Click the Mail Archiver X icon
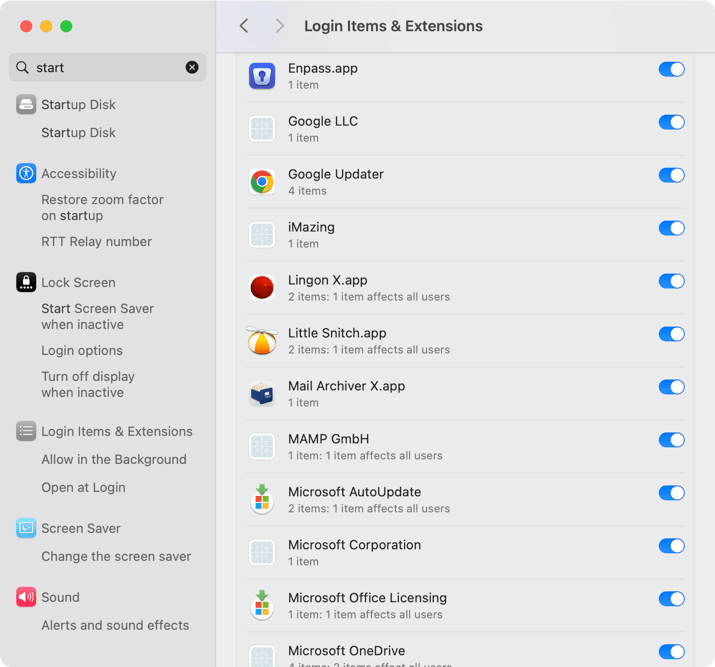This screenshot has width=715, height=667. [x=262, y=394]
